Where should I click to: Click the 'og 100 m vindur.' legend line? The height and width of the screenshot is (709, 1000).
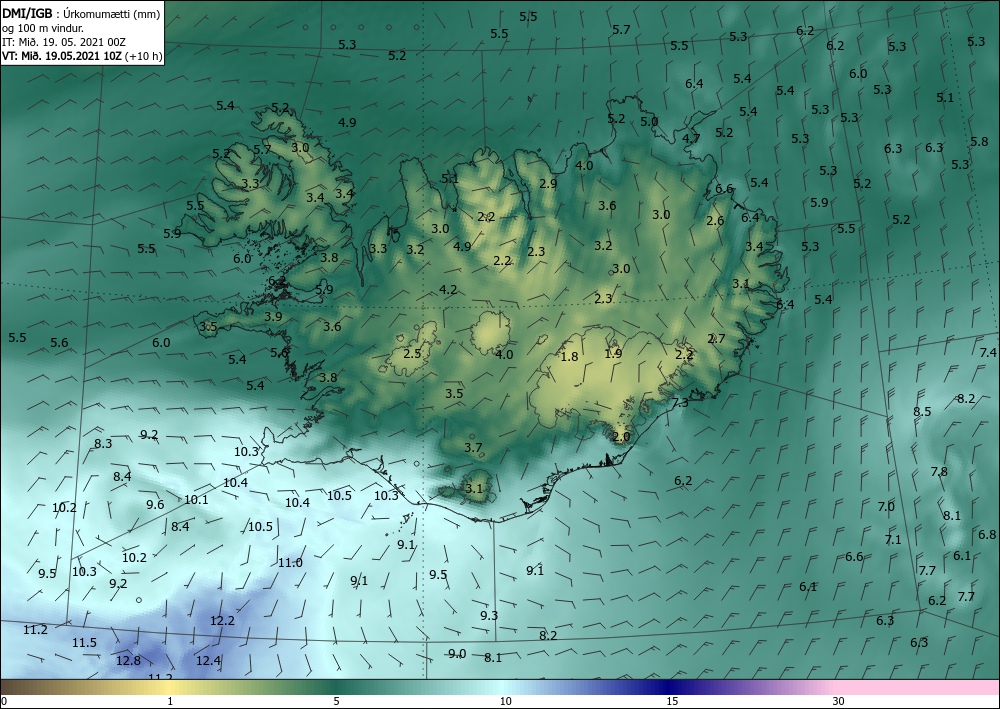pyautogui.click(x=43, y=28)
